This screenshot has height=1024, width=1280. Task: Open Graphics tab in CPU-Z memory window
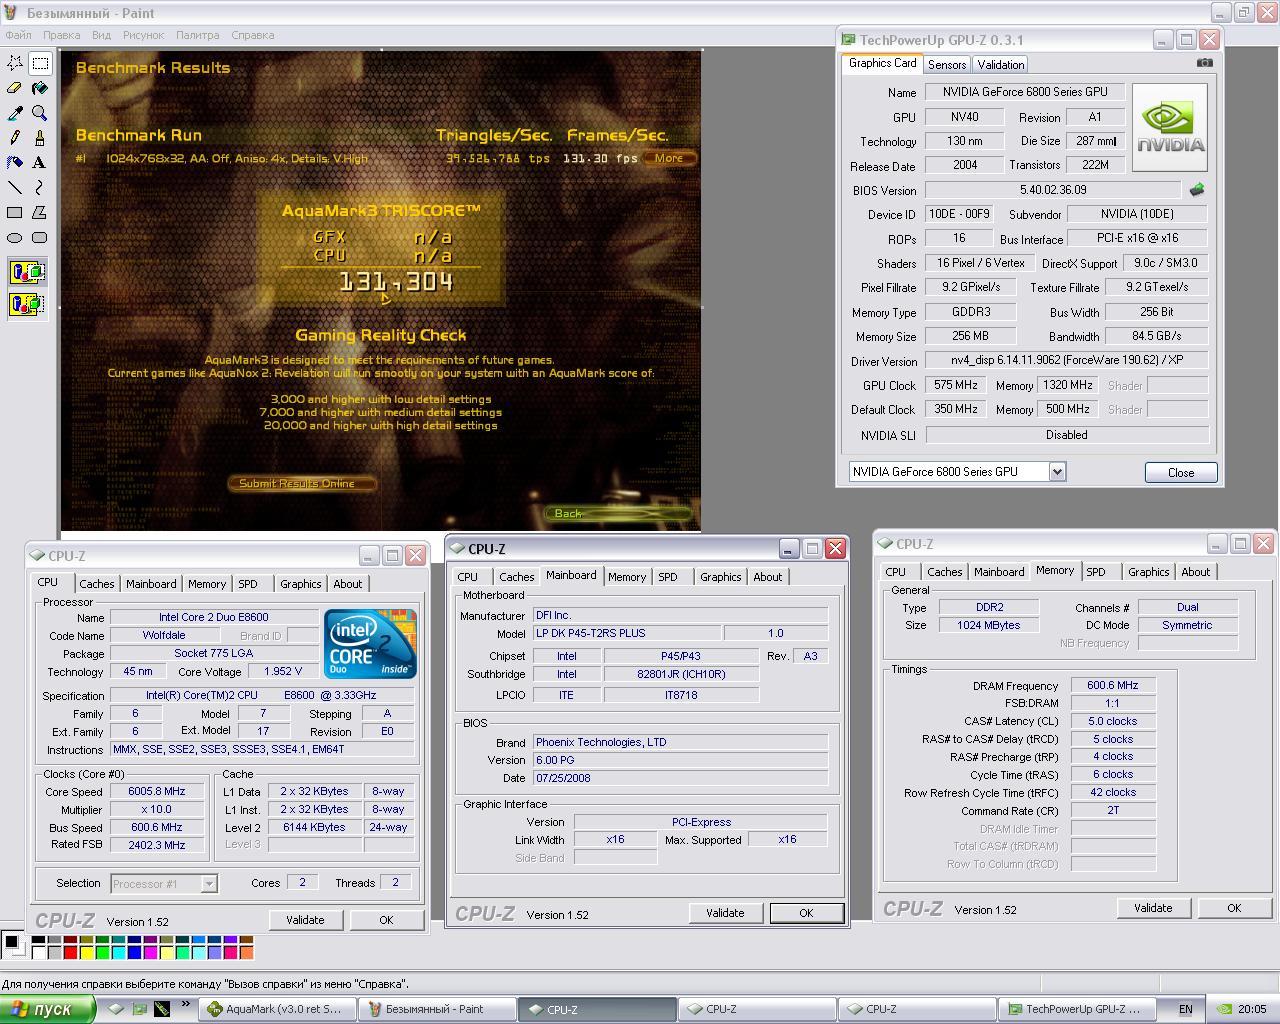click(1148, 572)
